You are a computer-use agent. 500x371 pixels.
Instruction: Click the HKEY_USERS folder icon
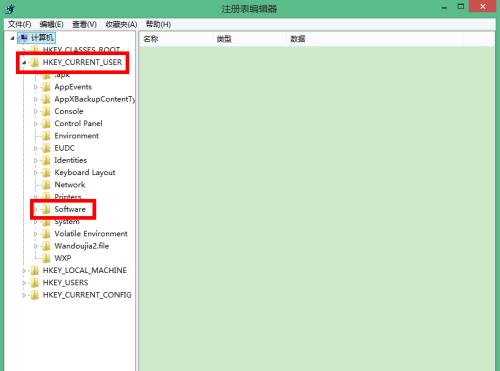pyautogui.click(x=34, y=283)
